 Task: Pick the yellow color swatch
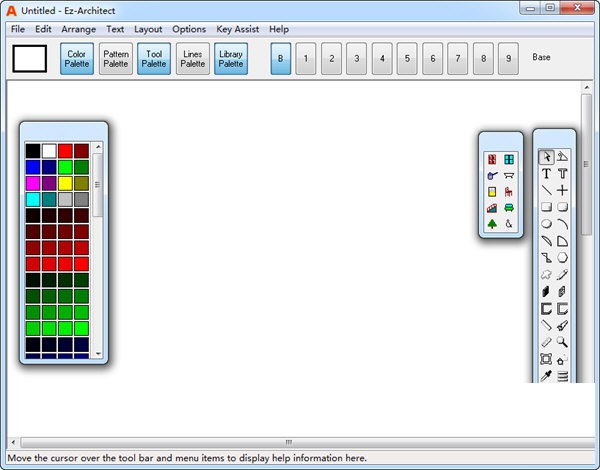tap(66, 183)
